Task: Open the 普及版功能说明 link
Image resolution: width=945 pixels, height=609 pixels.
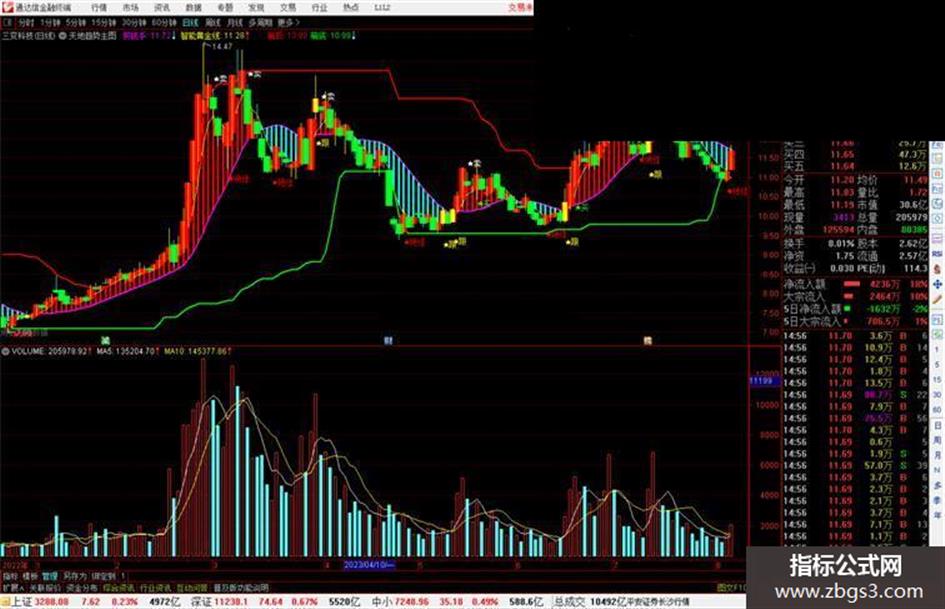Action: (x=240, y=588)
